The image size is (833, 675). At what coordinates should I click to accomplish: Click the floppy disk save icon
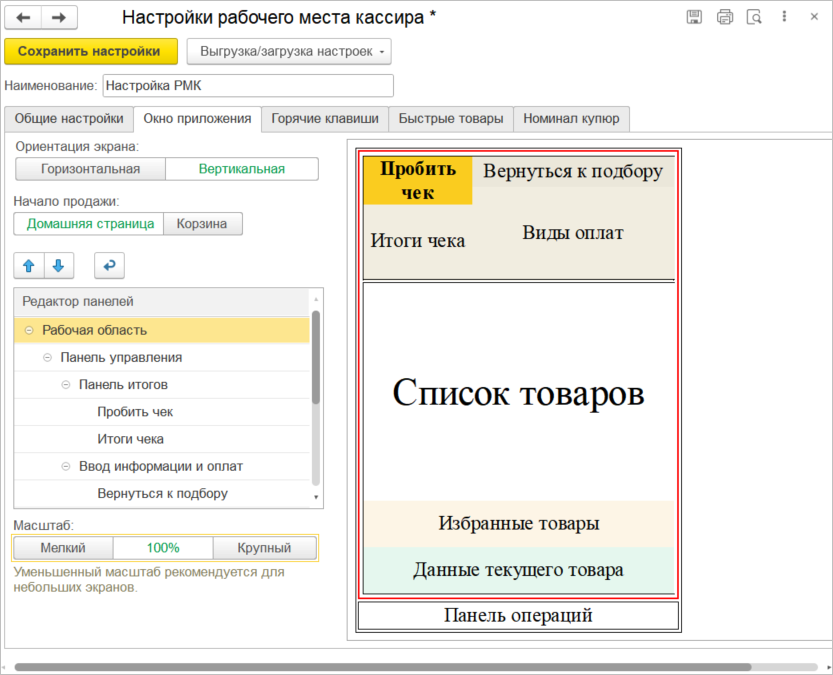point(694,17)
